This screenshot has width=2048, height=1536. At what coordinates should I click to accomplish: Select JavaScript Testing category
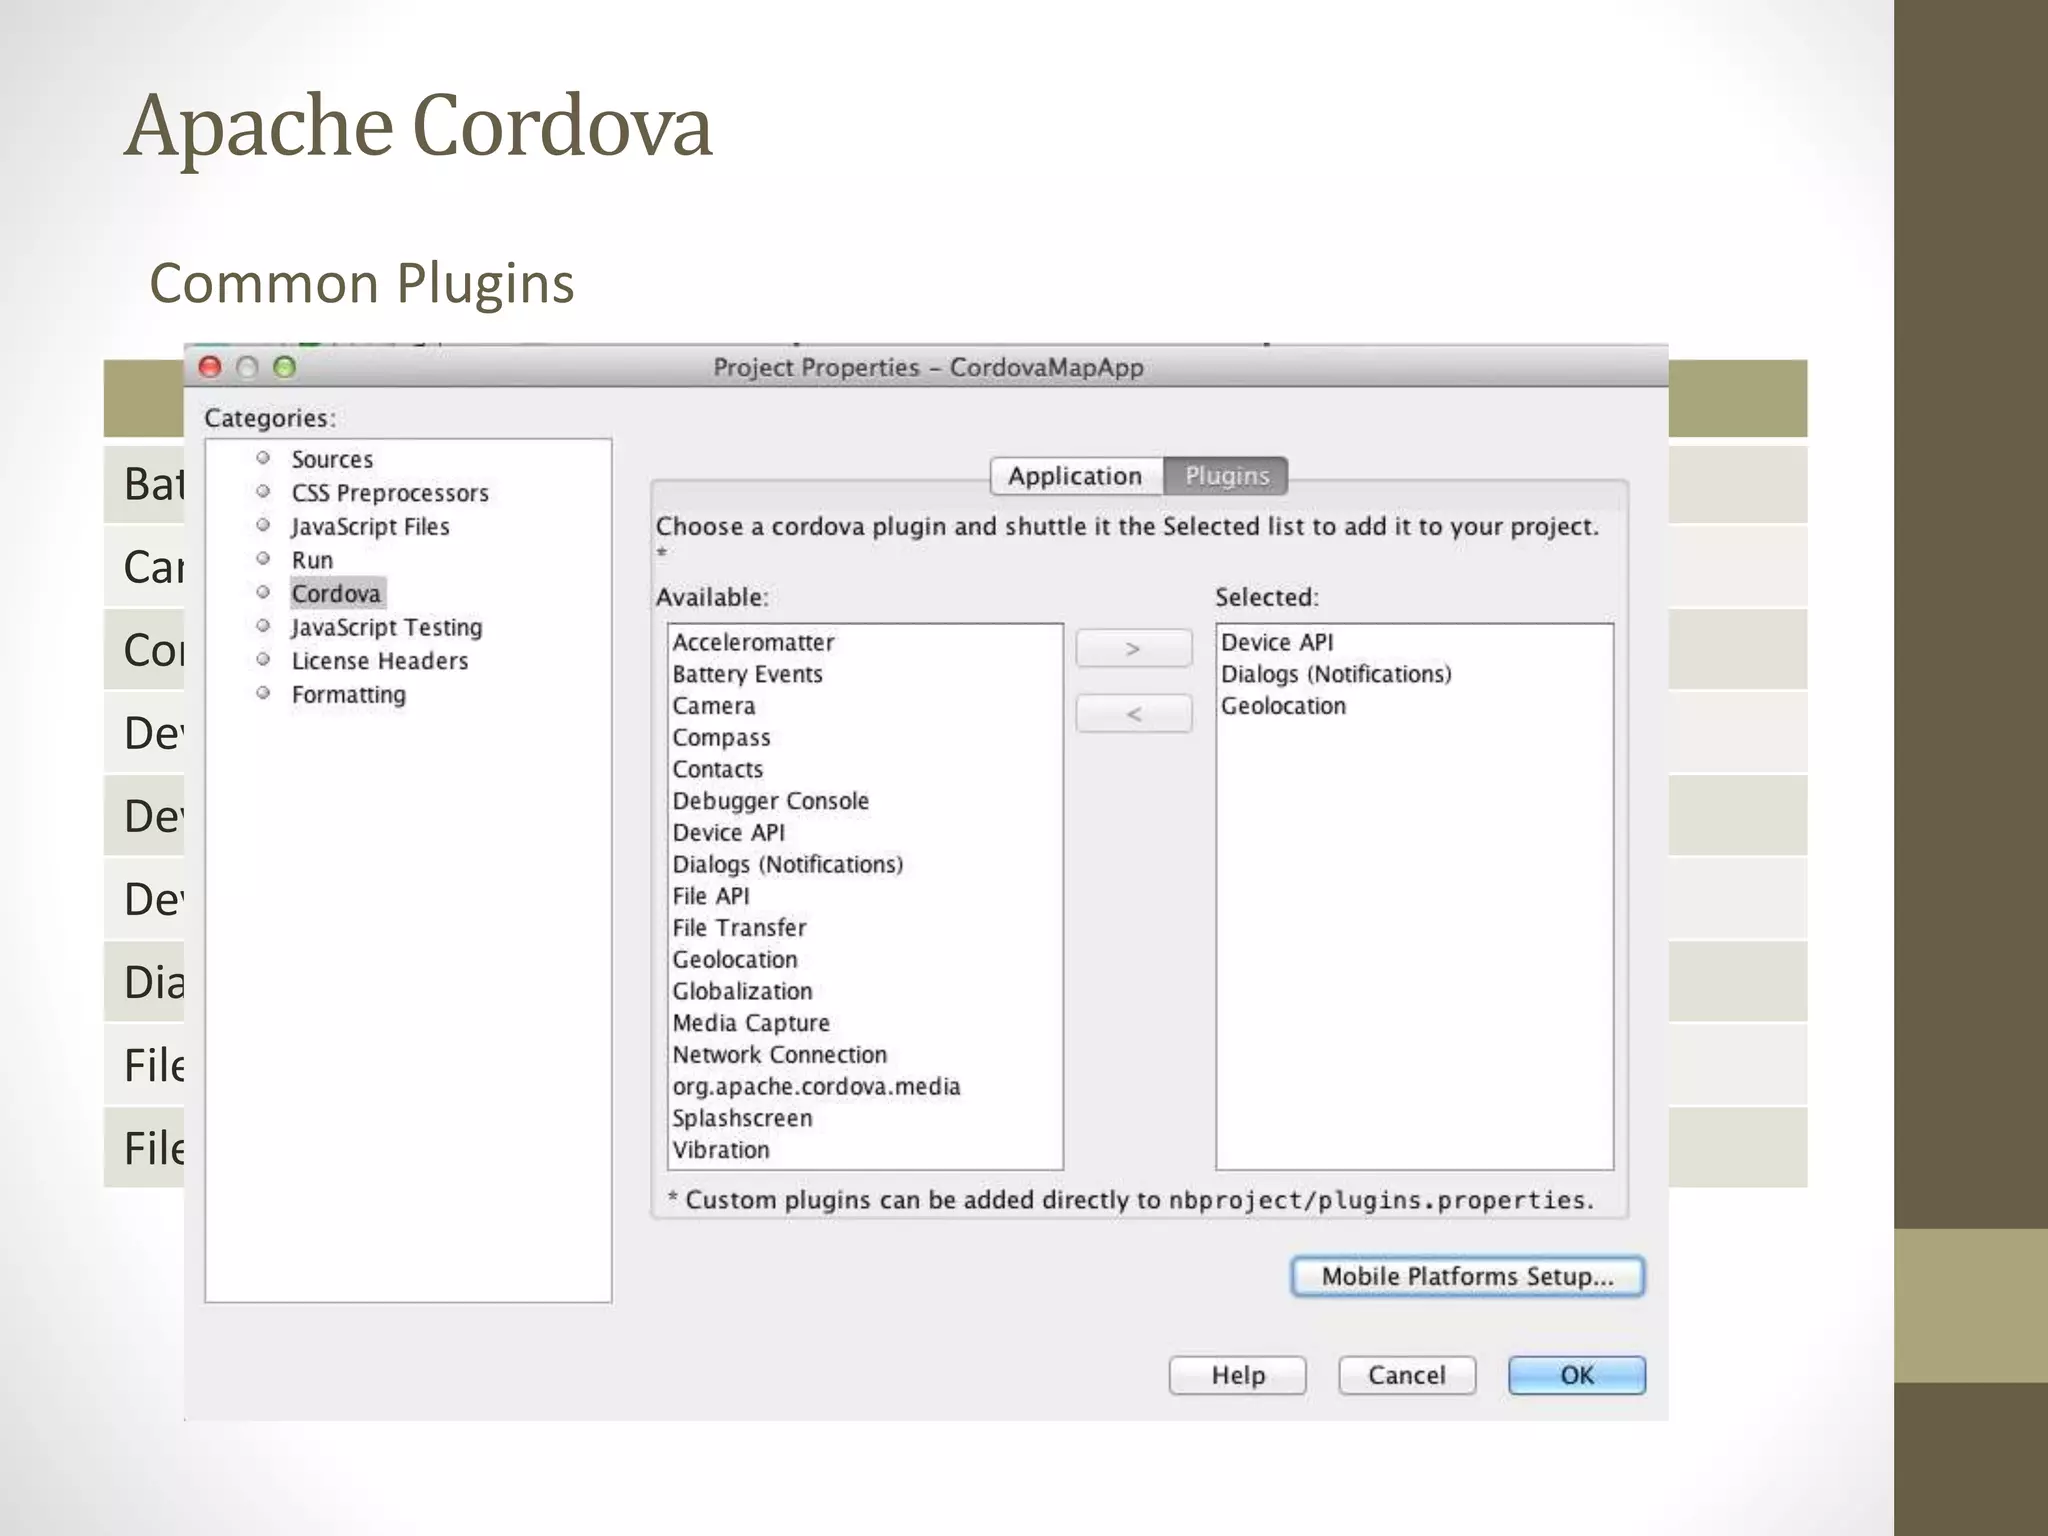387,628
